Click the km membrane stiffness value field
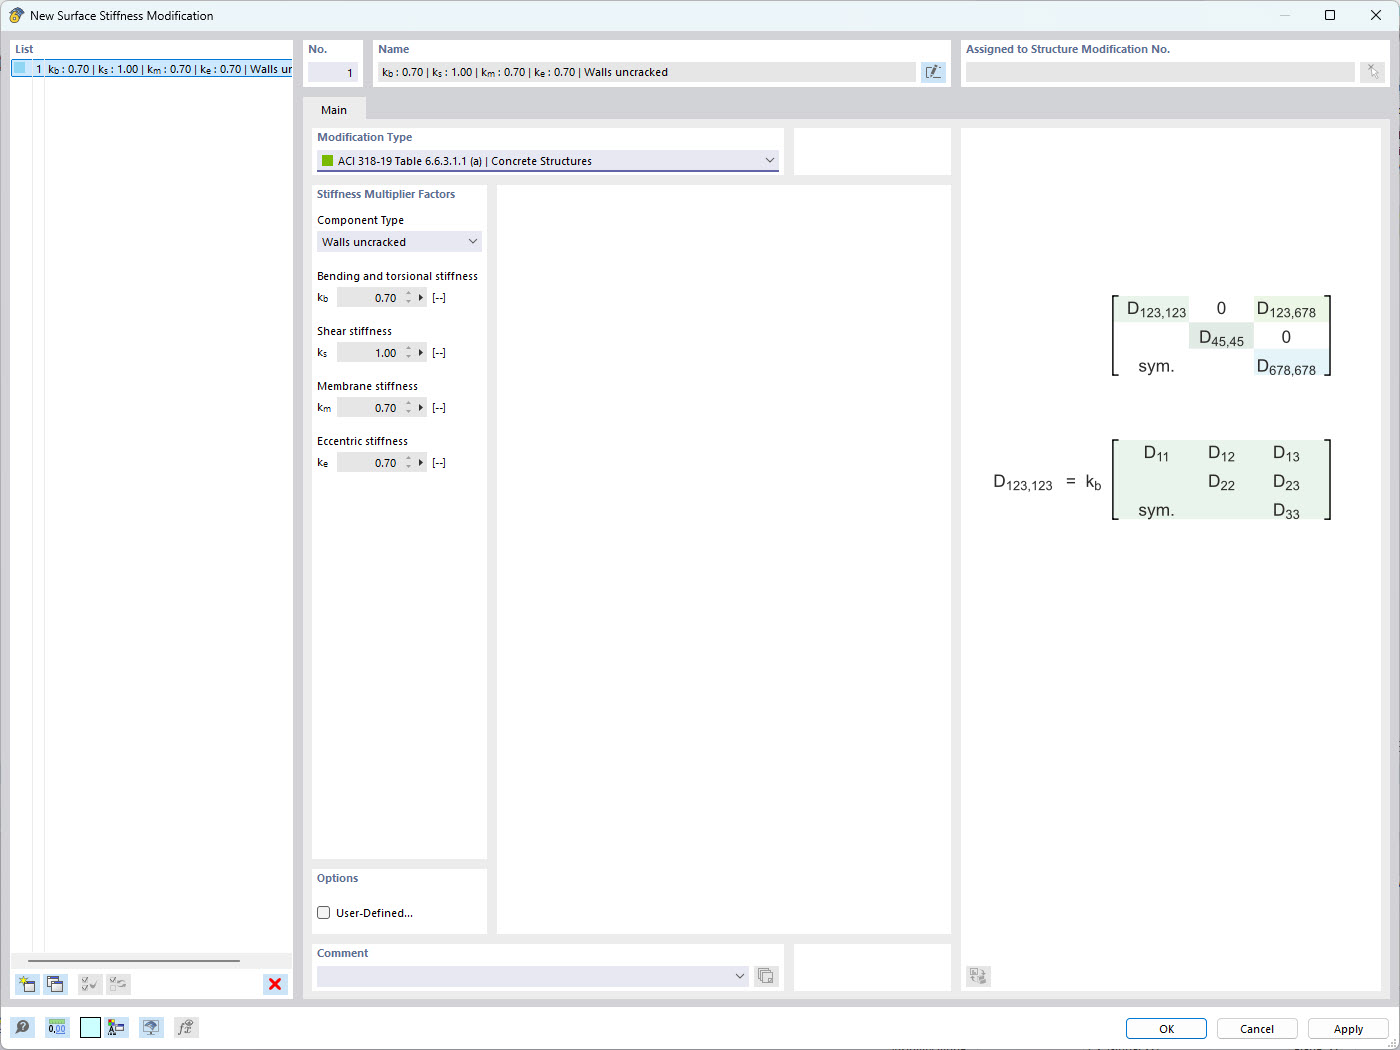This screenshot has width=1400, height=1050. tap(369, 408)
